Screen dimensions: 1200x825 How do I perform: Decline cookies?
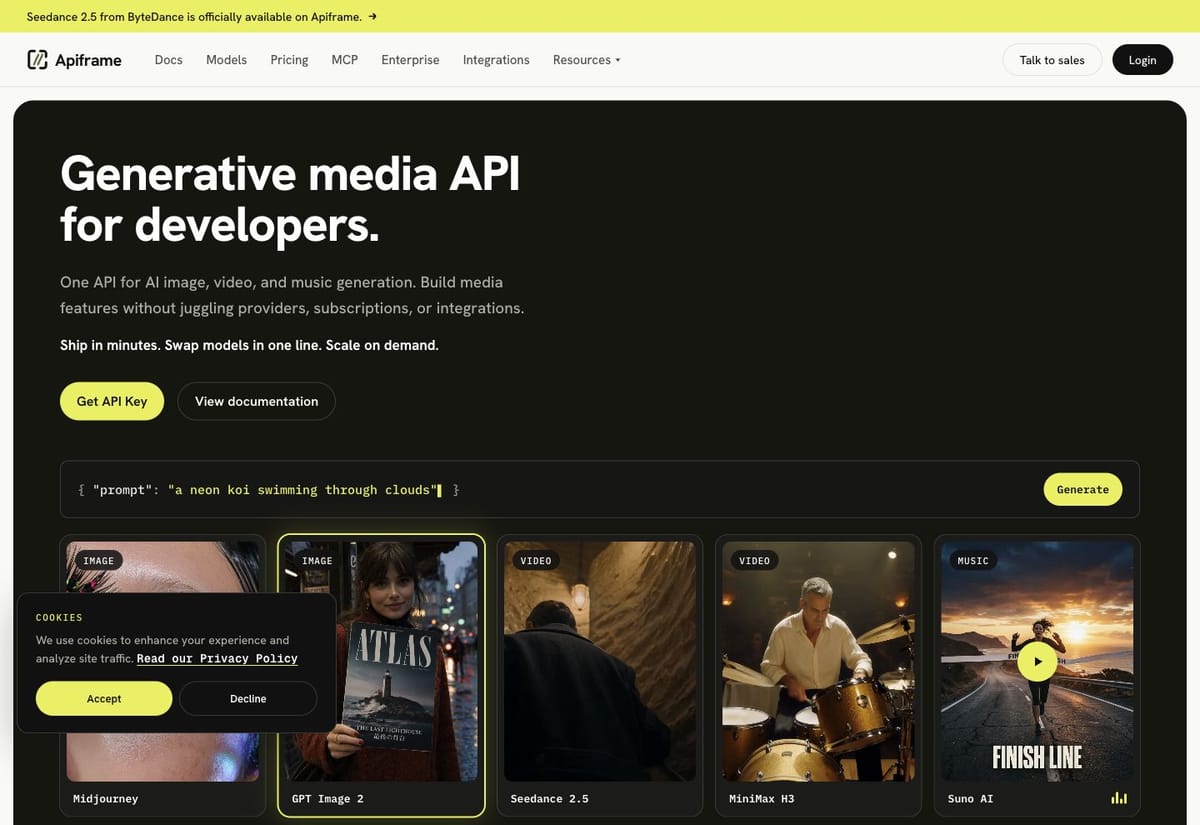(x=248, y=698)
